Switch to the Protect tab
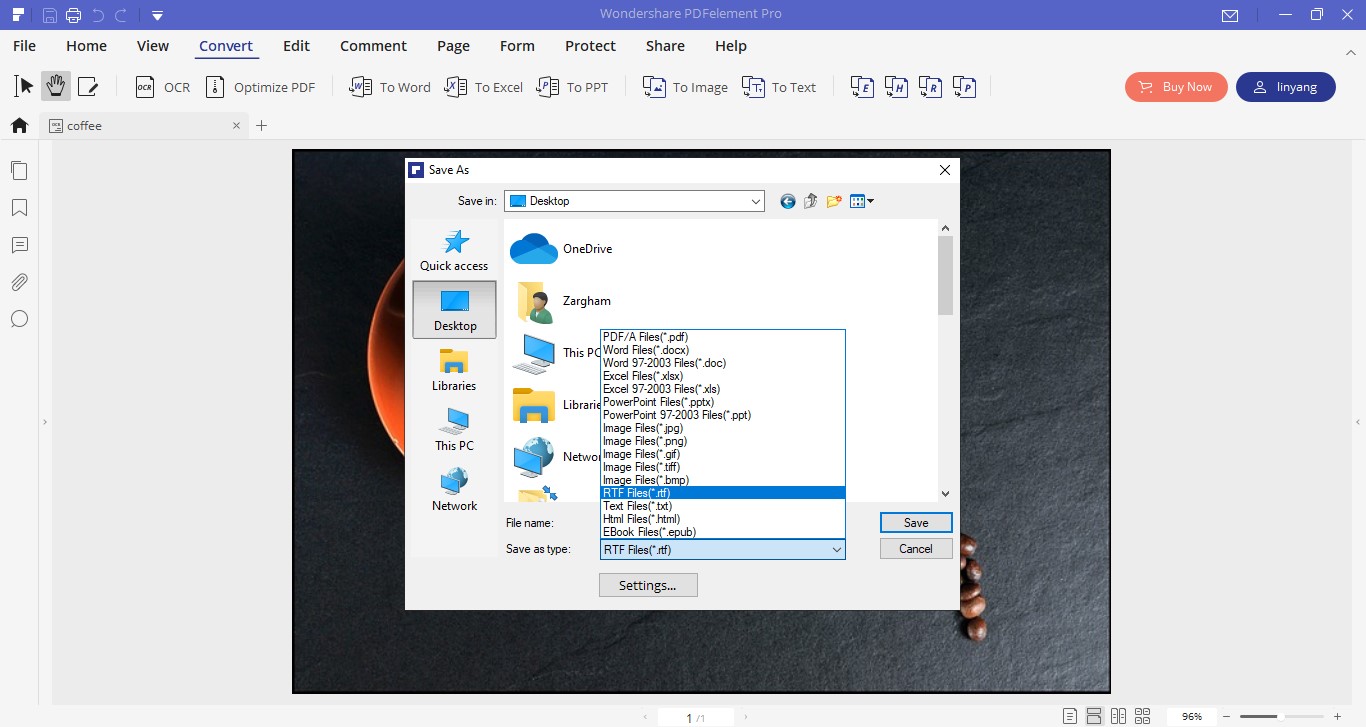The width and height of the screenshot is (1366, 727). point(590,46)
